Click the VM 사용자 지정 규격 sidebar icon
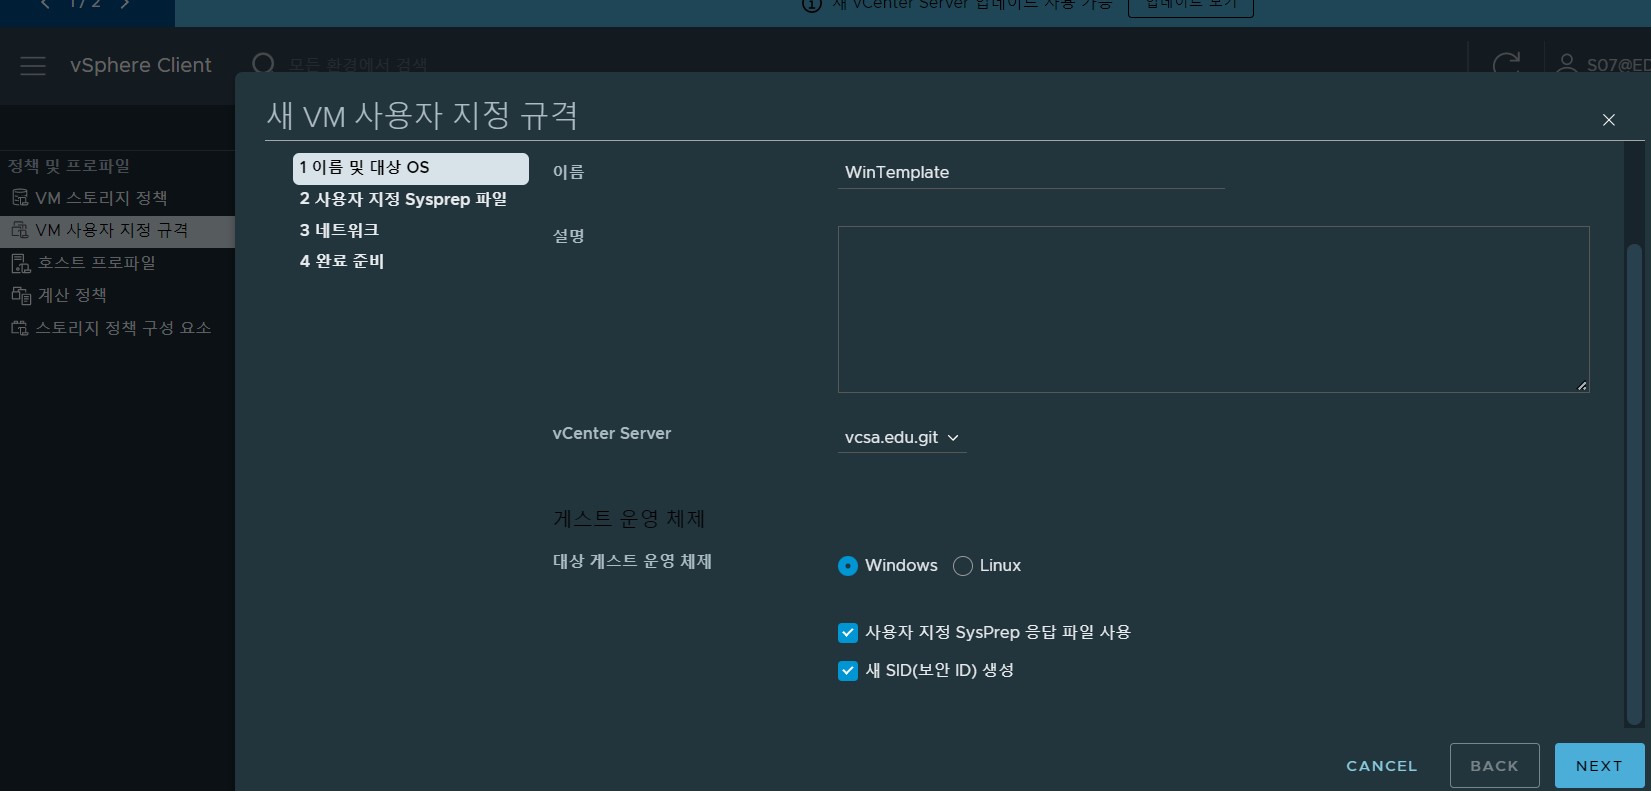 [20, 230]
